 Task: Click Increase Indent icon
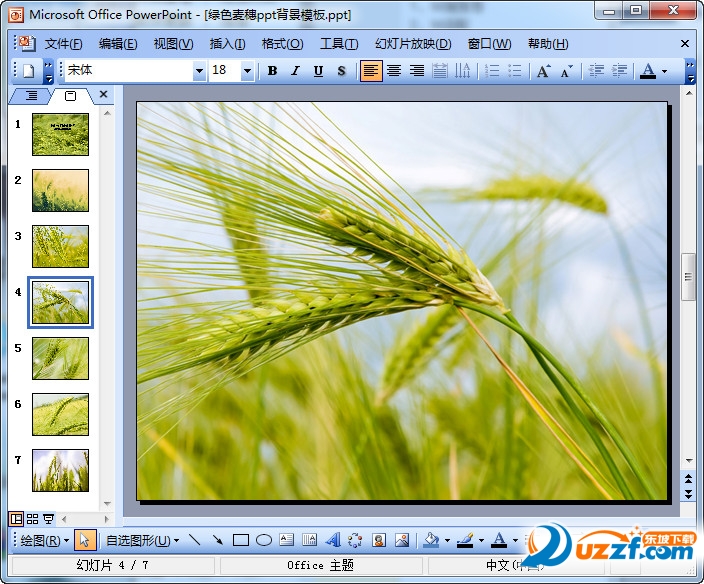pyautogui.click(x=619, y=71)
